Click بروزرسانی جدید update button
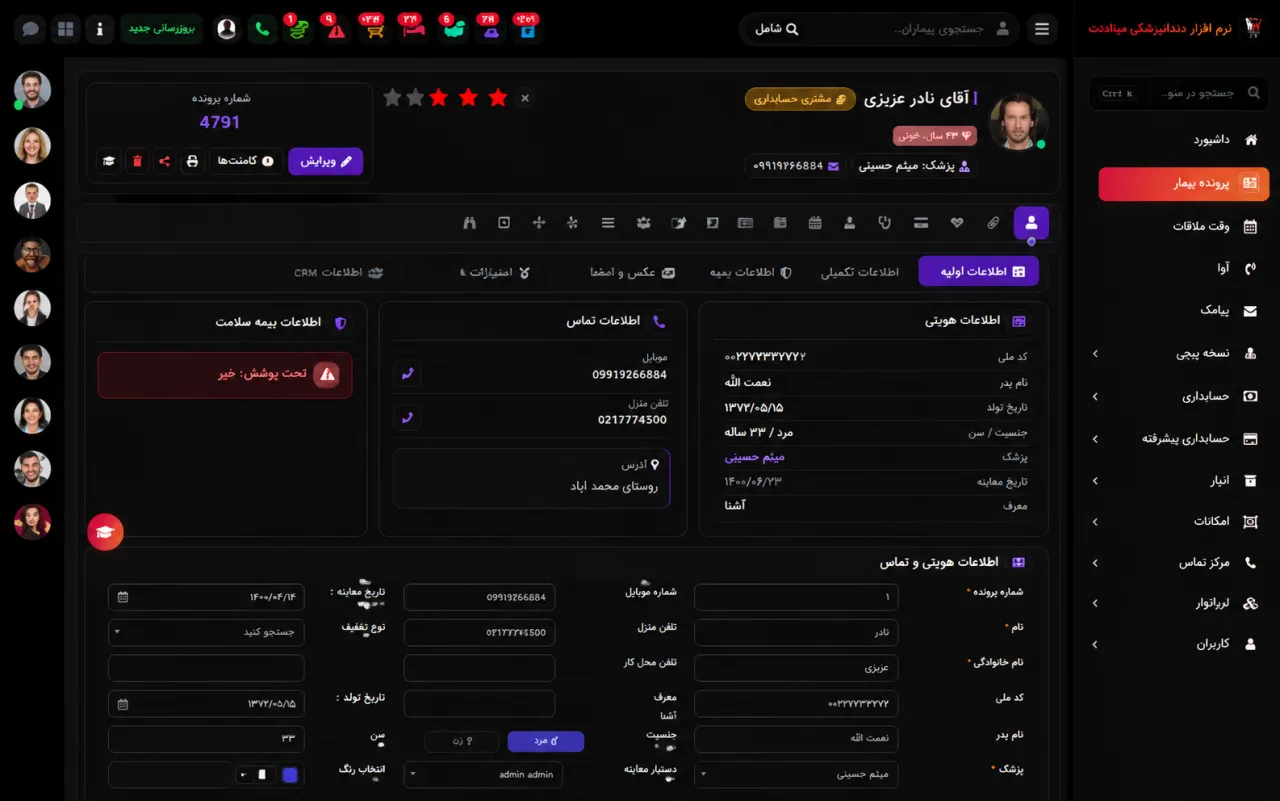The height and width of the screenshot is (801, 1280). click(162, 29)
